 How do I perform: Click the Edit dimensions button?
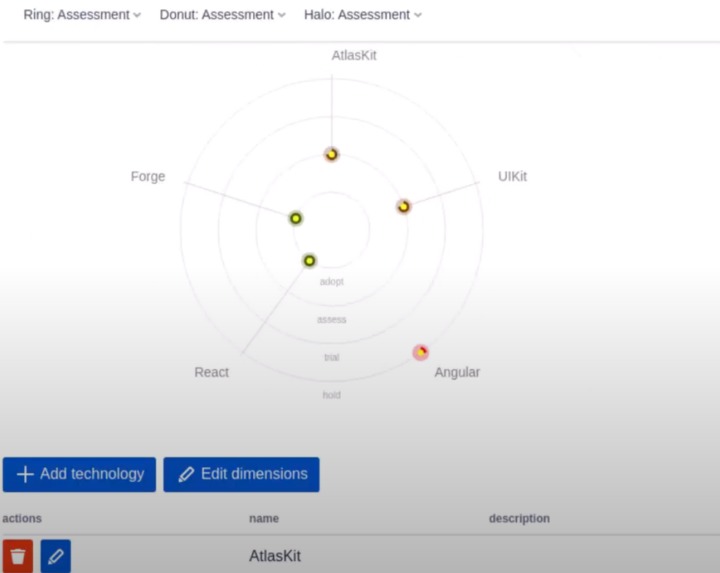(242, 474)
